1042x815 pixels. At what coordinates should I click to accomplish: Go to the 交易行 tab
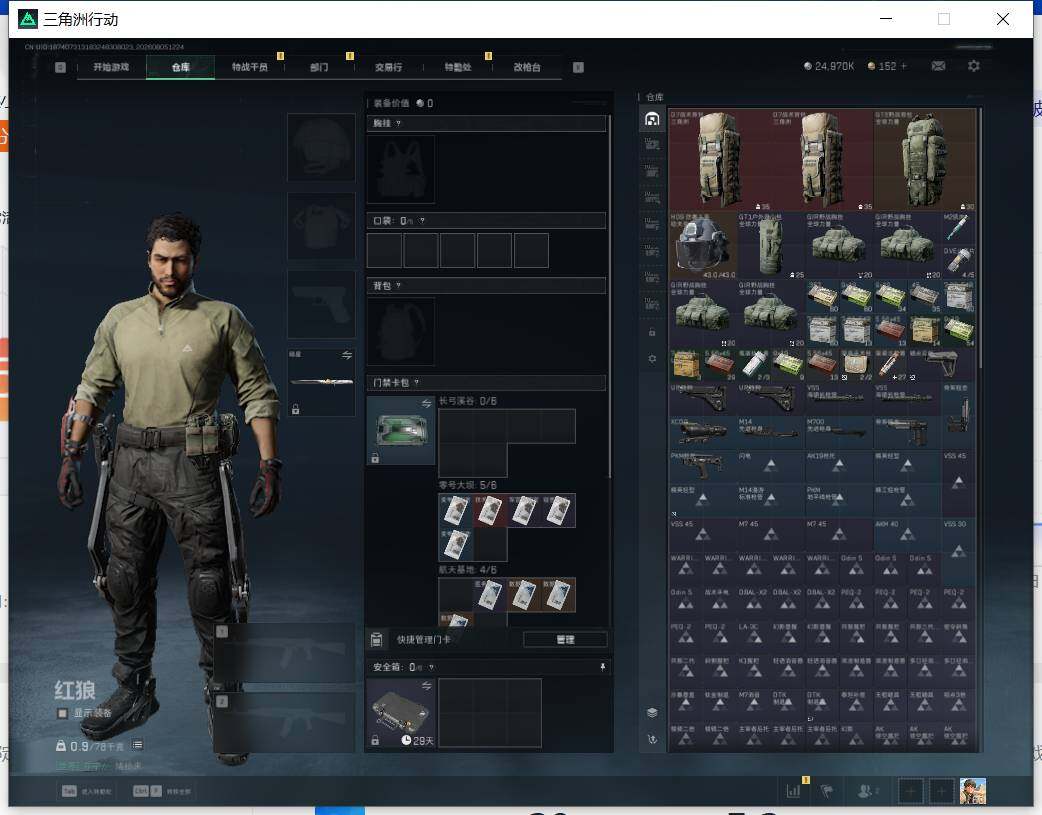click(x=388, y=67)
